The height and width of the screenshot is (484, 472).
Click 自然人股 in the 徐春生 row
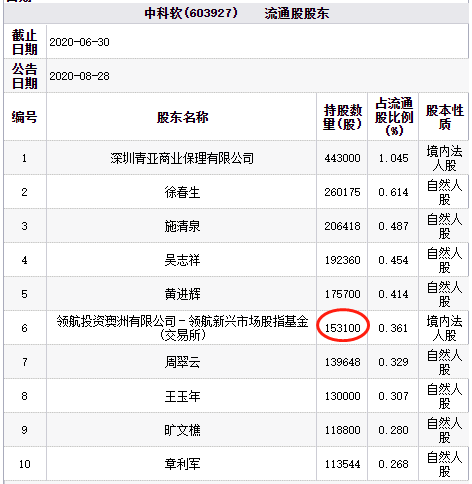point(445,192)
